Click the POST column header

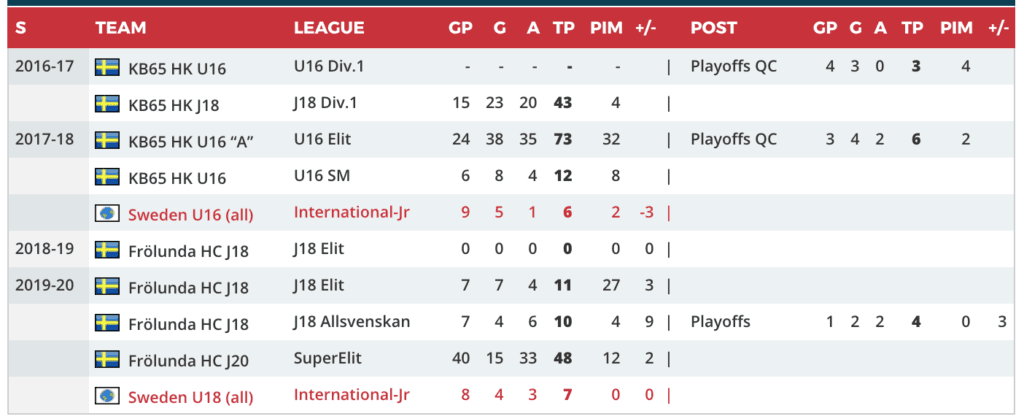tap(714, 28)
